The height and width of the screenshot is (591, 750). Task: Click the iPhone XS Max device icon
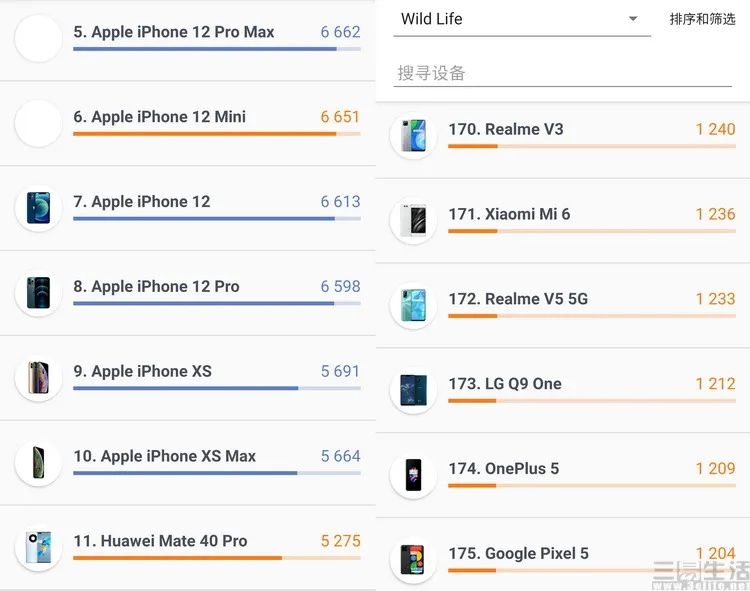pos(39,462)
